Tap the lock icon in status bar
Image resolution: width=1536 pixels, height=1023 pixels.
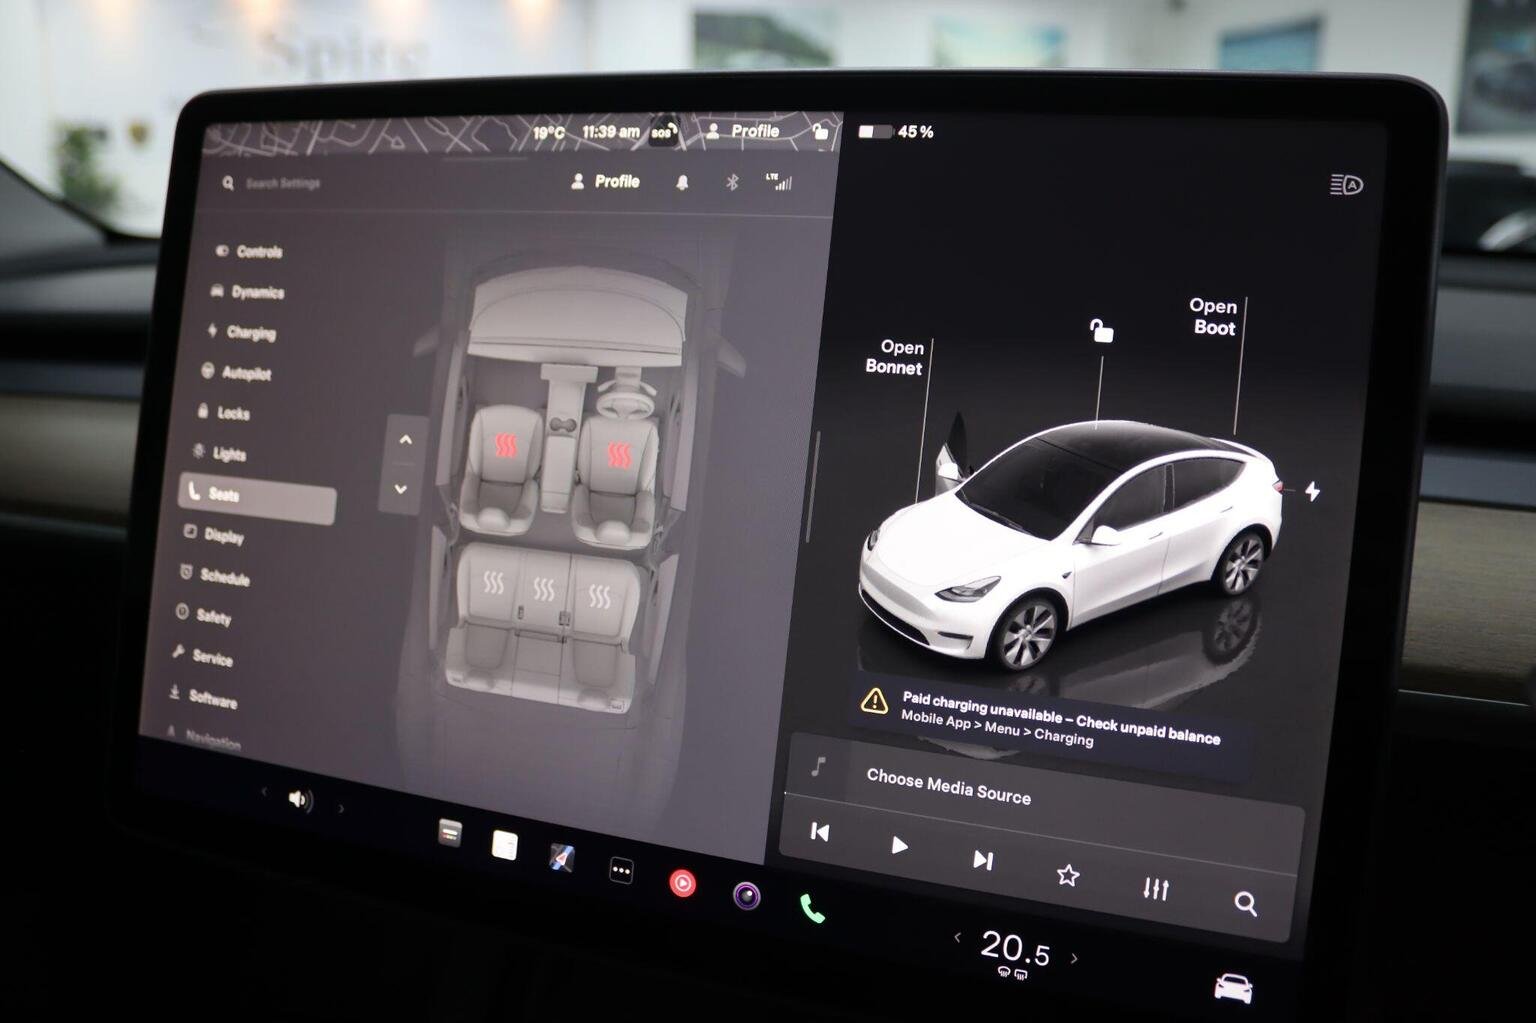coord(820,131)
